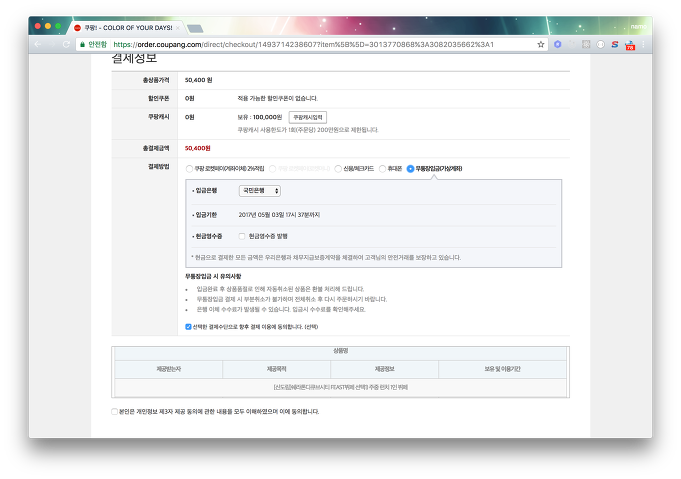This screenshot has width=681, height=479.
Task: Go back using the browser back arrow
Action: 38,44
